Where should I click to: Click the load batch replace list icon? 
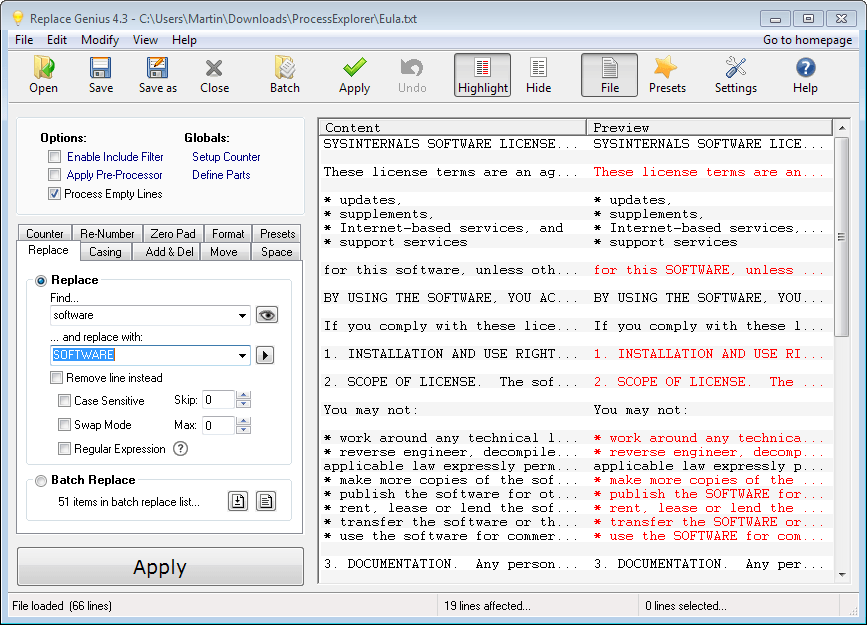click(238, 501)
